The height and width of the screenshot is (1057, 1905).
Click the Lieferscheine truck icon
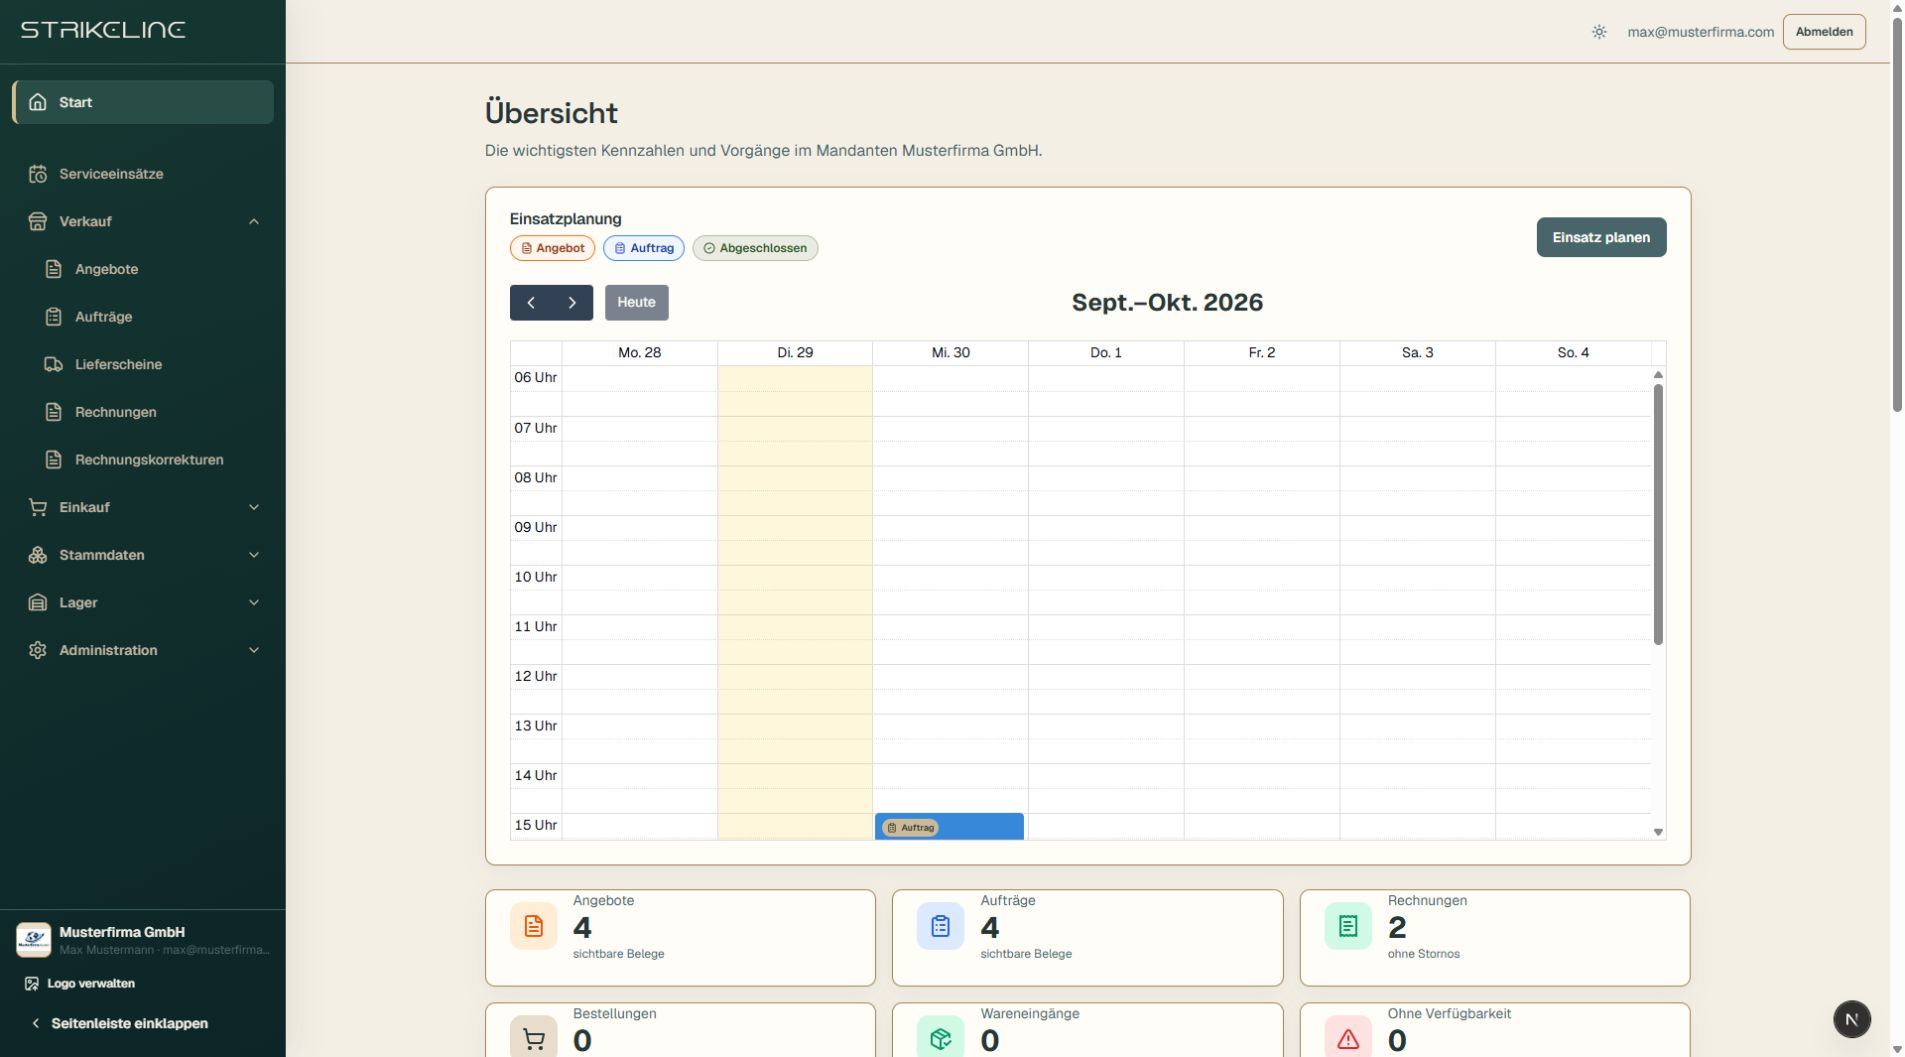[54, 364]
